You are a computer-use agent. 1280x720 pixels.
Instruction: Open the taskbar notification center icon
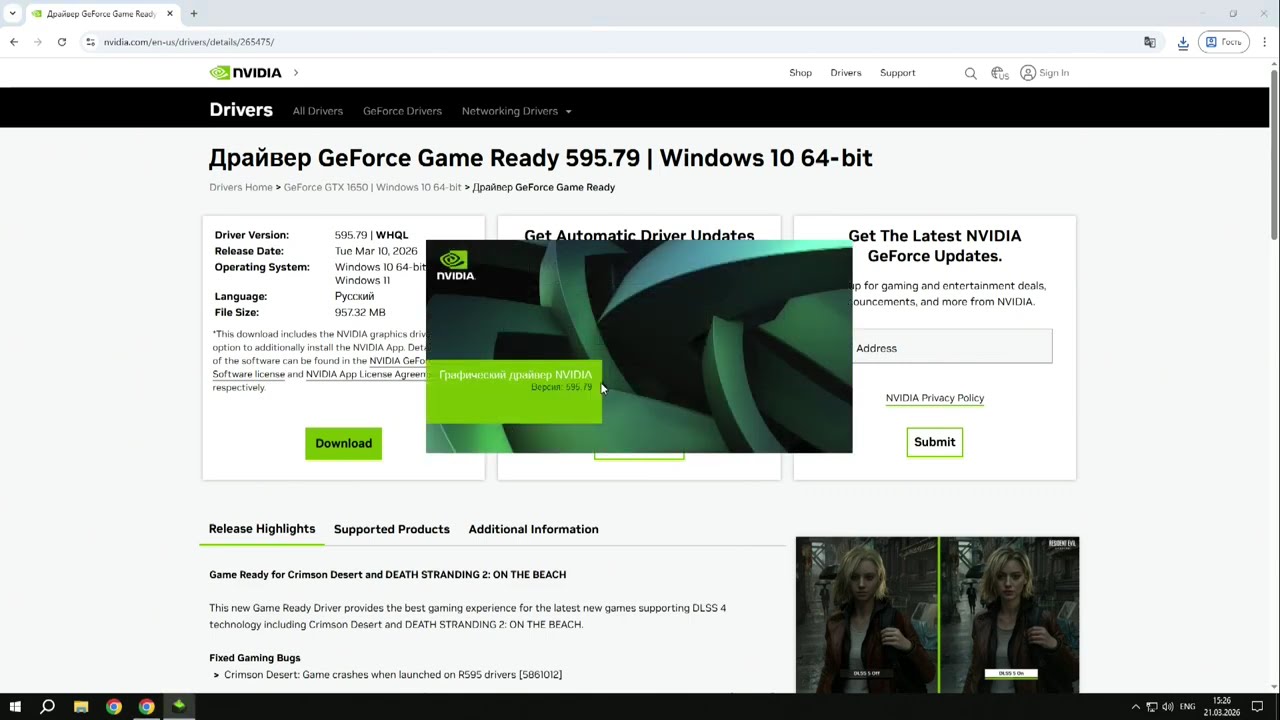pos(1257,707)
